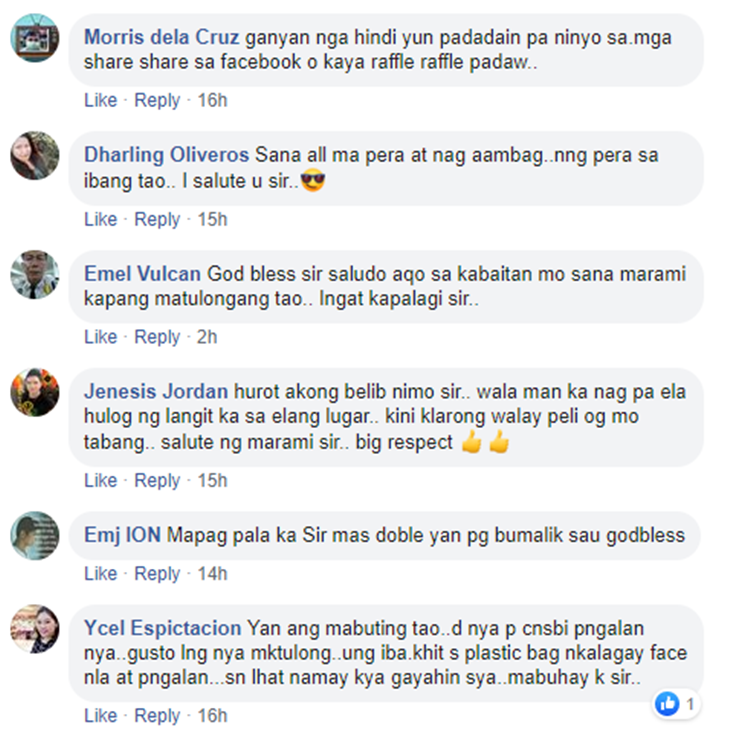The height and width of the screenshot is (730, 750).
Task: Open Ycel Espictacion's profile avatar
Action: tap(35, 629)
